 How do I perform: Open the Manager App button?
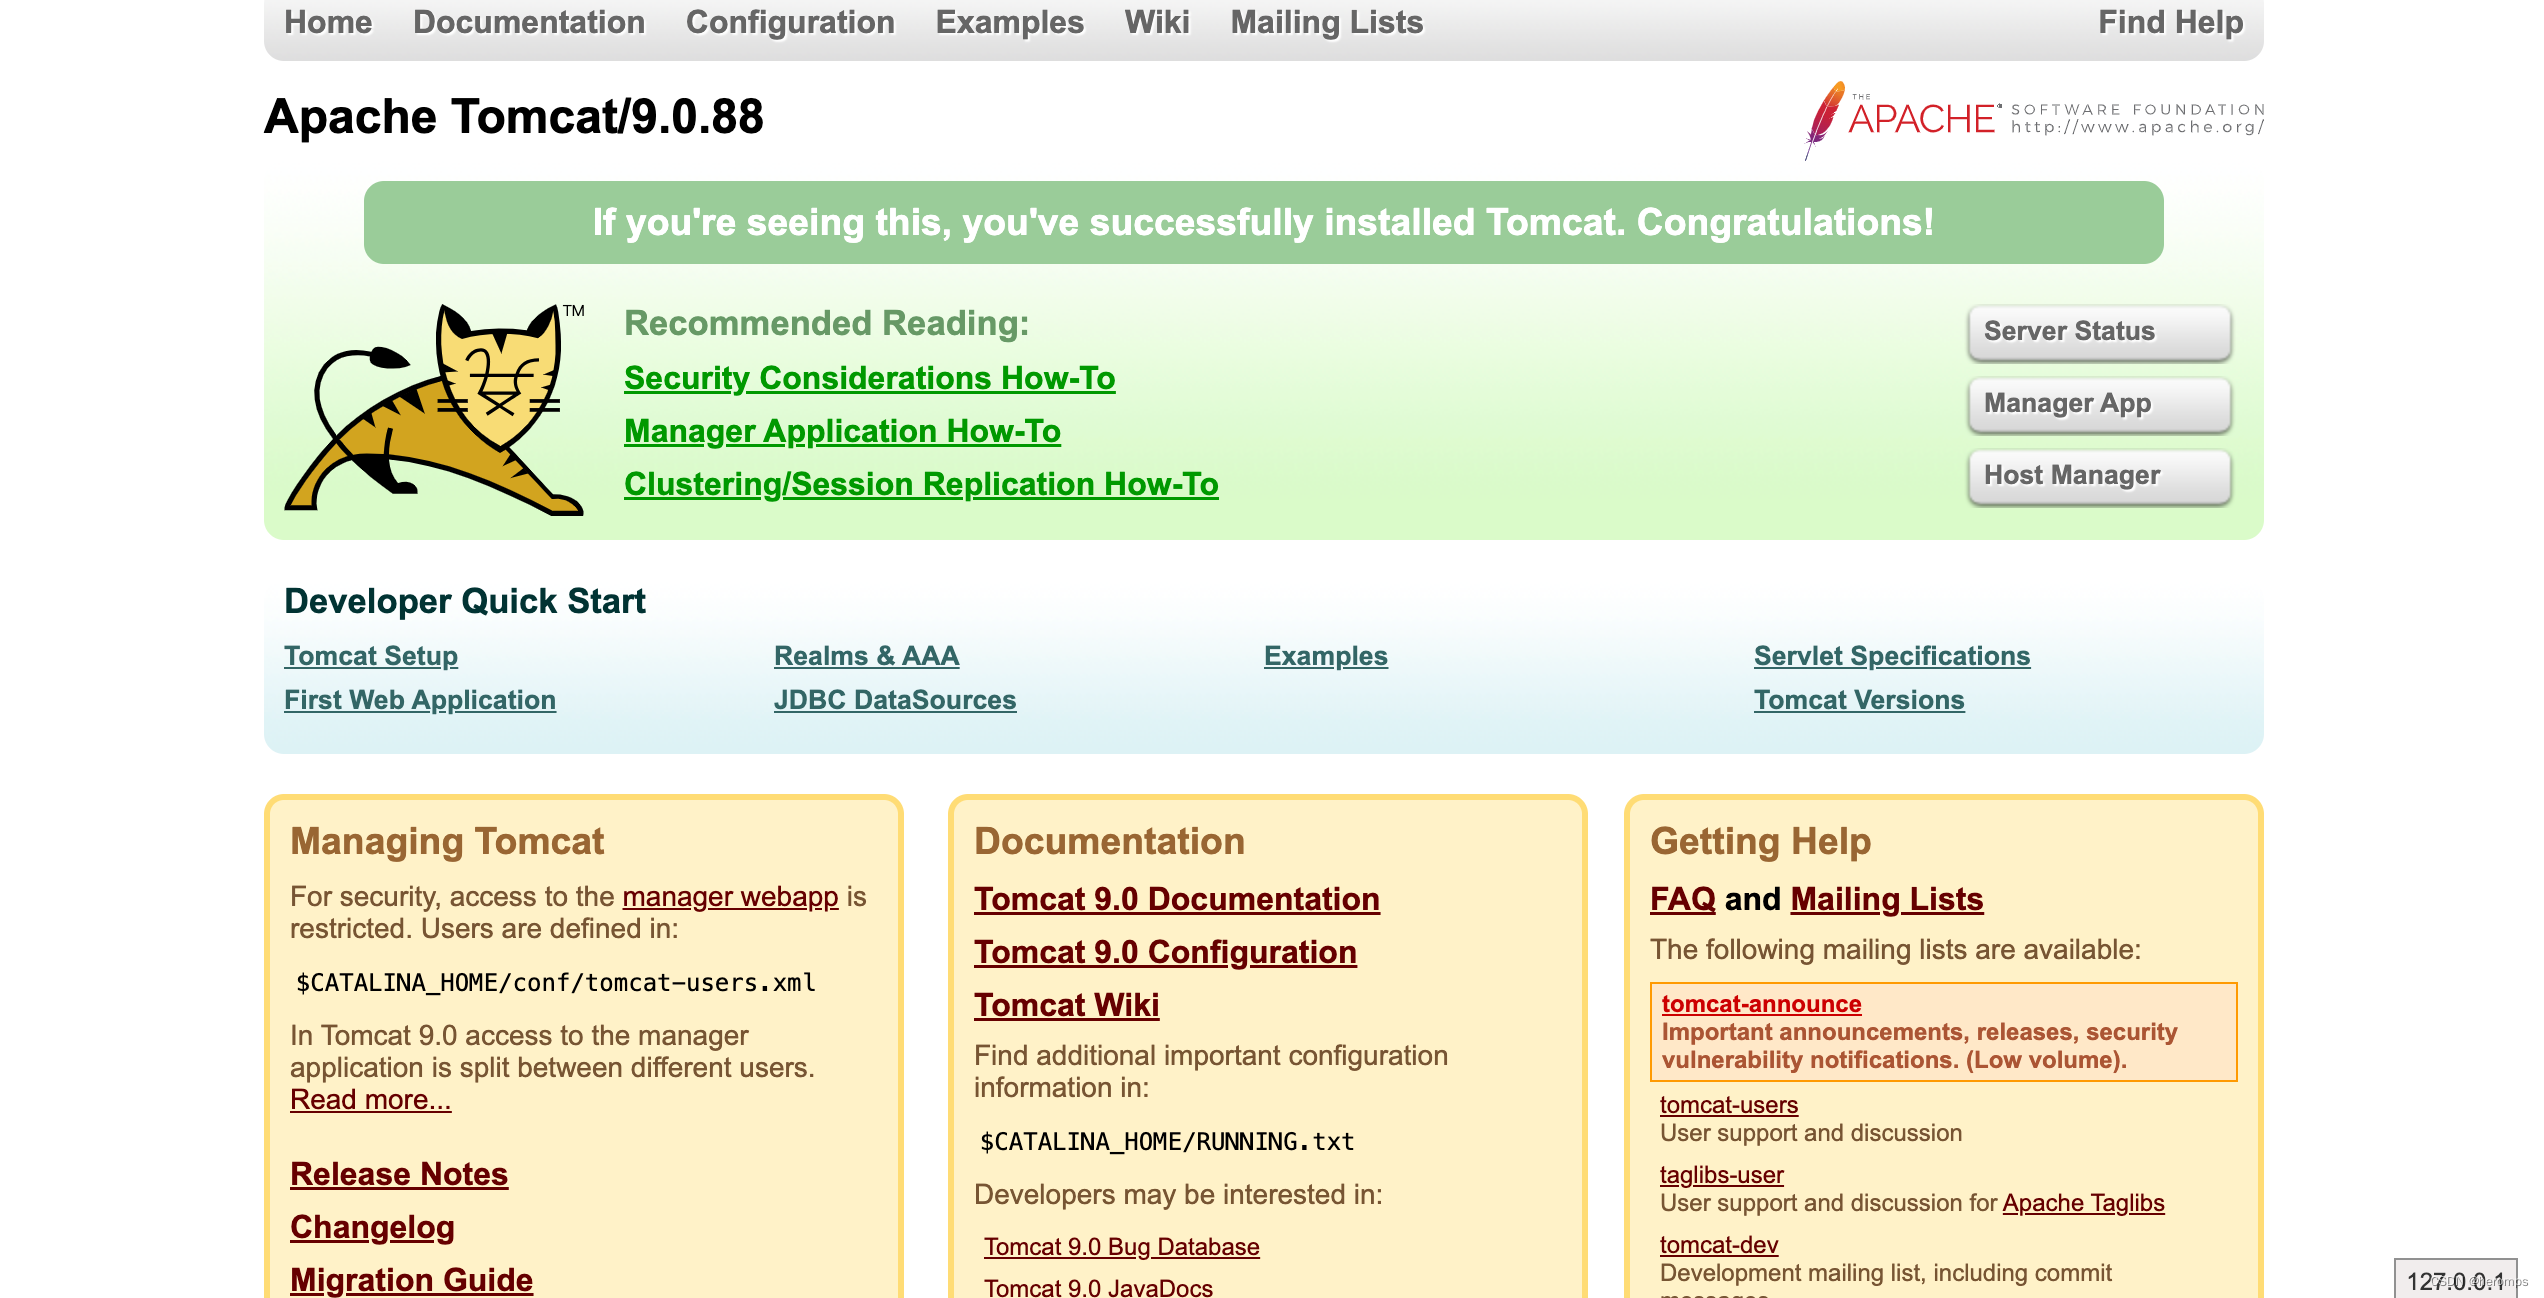coord(2098,404)
